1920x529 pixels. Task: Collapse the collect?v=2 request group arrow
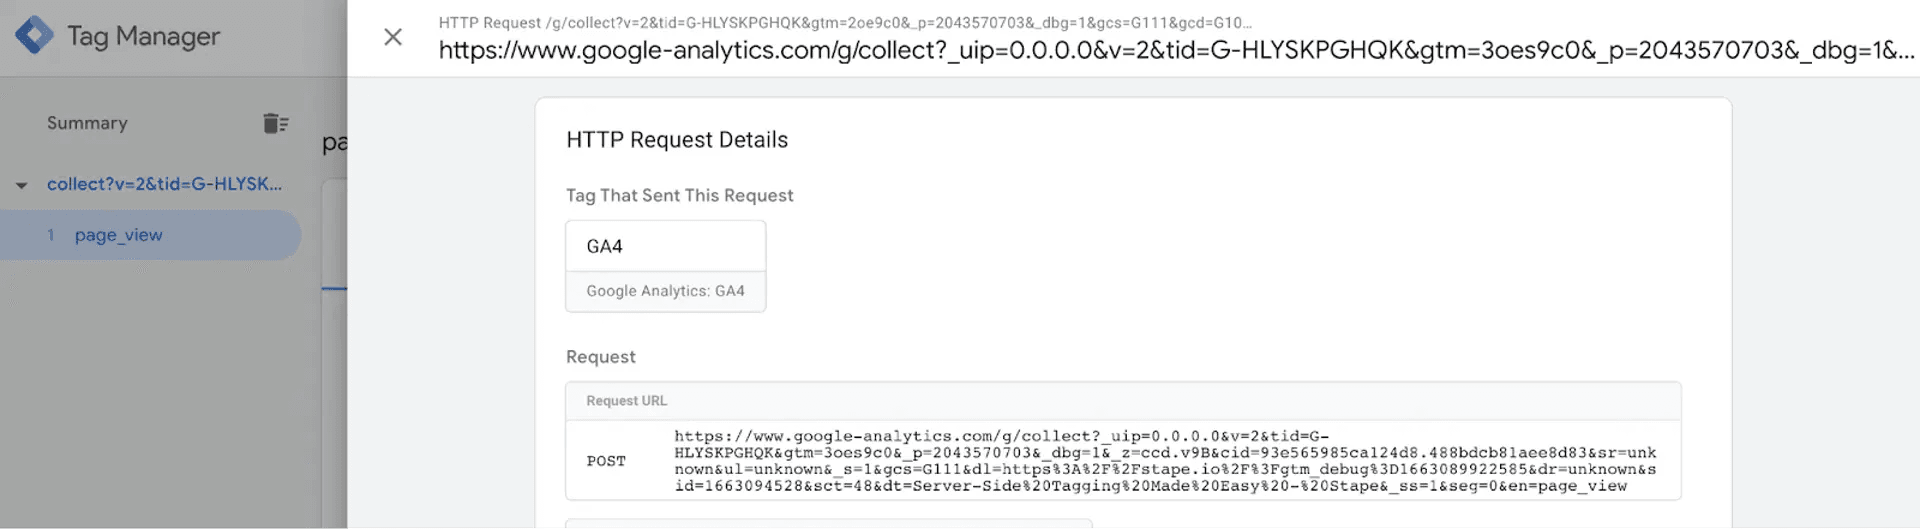coord(21,185)
